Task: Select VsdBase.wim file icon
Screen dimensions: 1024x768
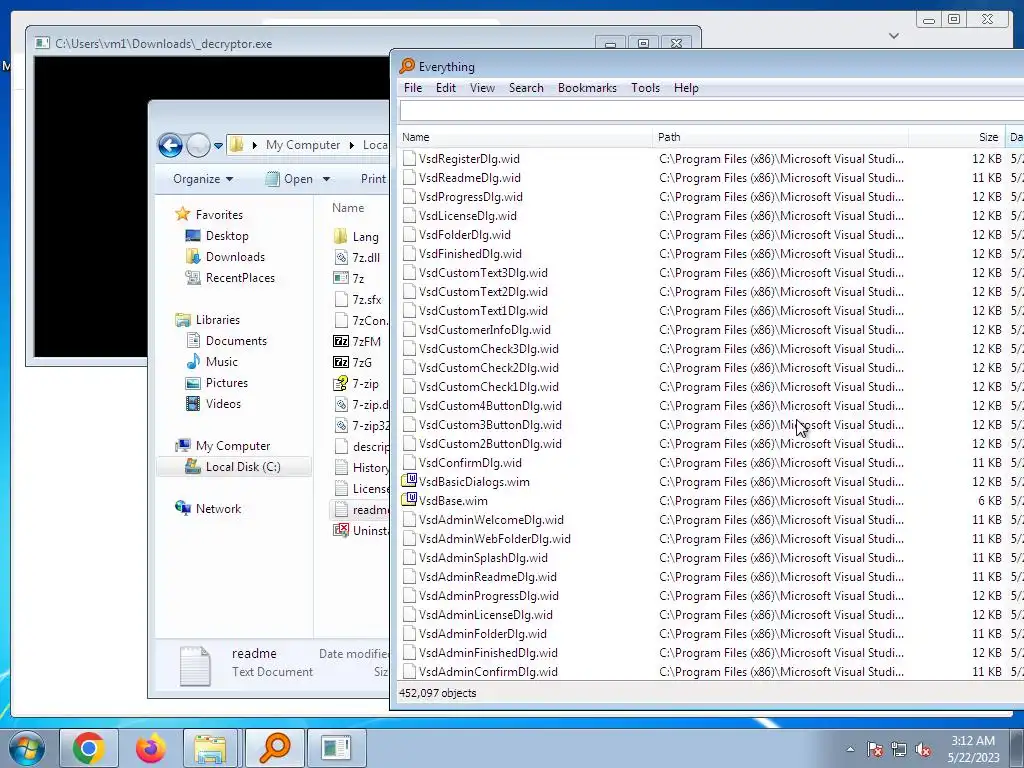Action: pos(409,500)
